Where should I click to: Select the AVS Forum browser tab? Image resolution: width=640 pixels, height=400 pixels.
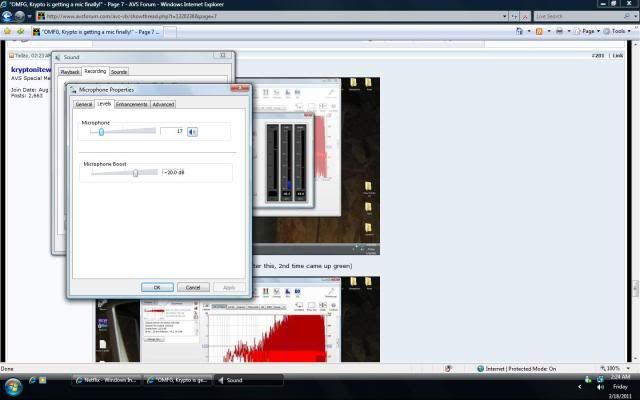point(96,32)
